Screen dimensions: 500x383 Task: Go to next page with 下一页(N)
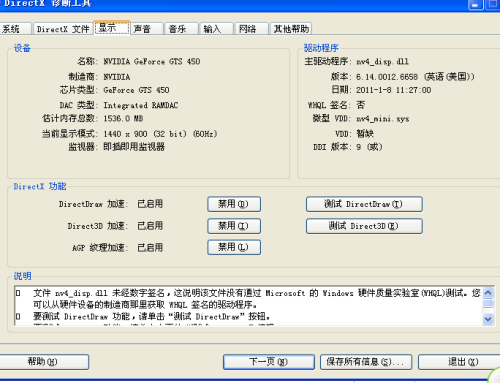click(269, 362)
